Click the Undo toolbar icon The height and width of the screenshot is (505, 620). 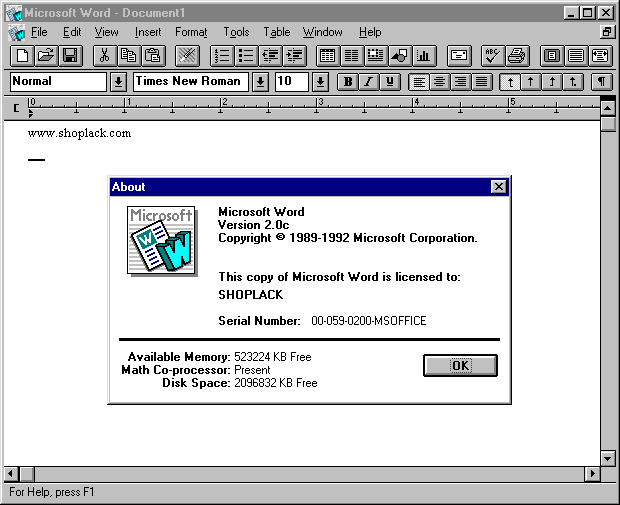(x=187, y=56)
